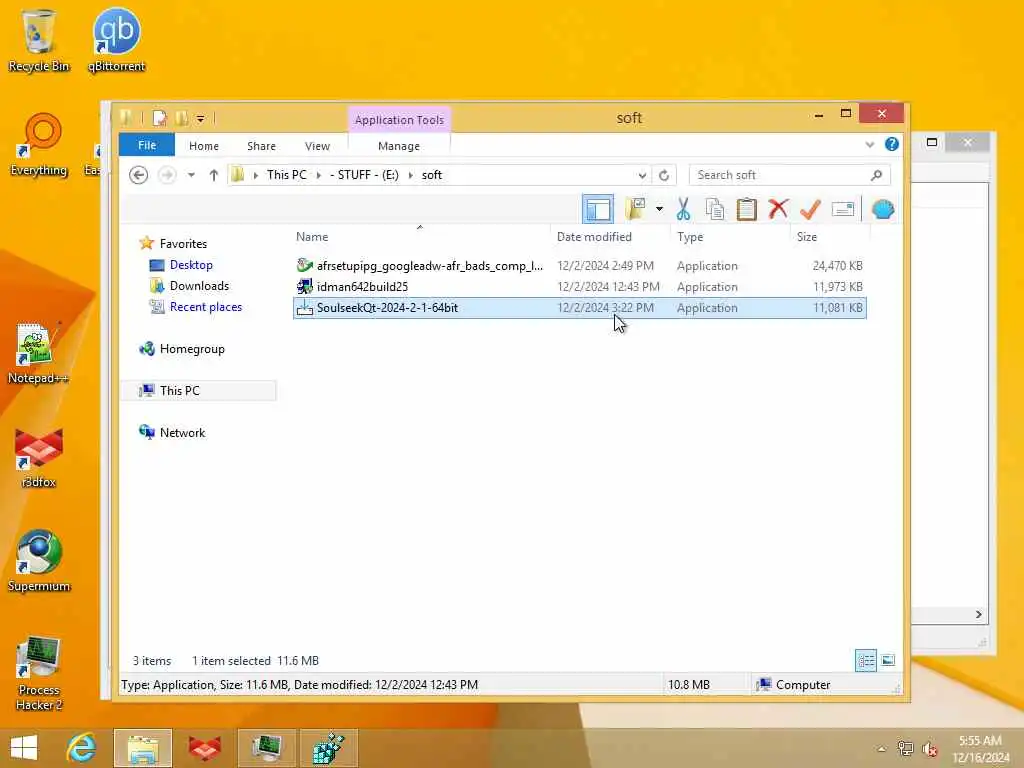1024x768 pixels.
Task: Open the Manage ribbon tab
Action: coord(399,146)
